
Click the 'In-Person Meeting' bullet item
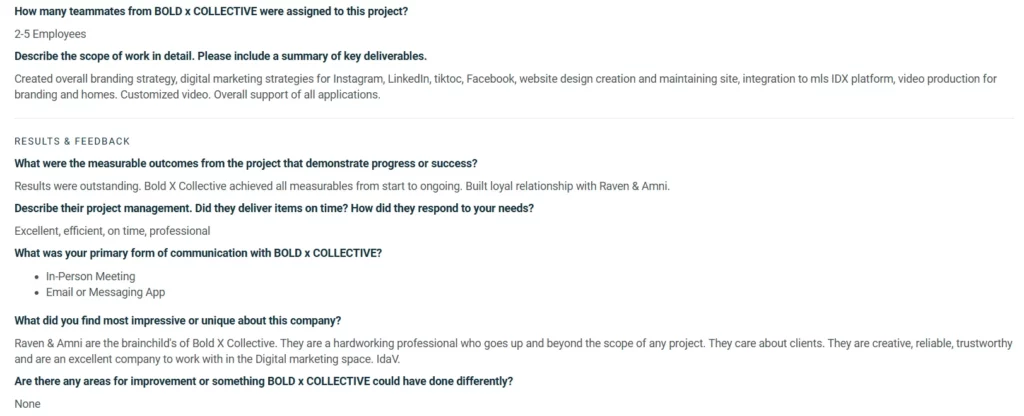click(x=91, y=276)
